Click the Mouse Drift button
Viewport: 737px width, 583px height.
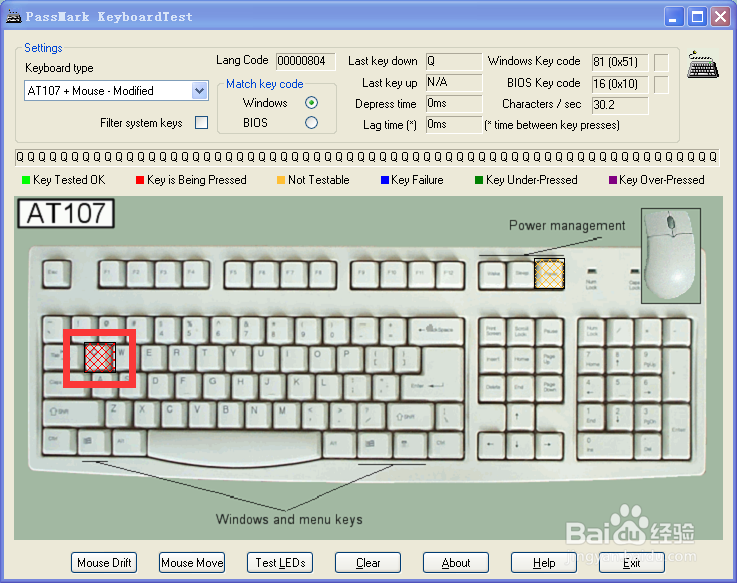pos(104,563)
